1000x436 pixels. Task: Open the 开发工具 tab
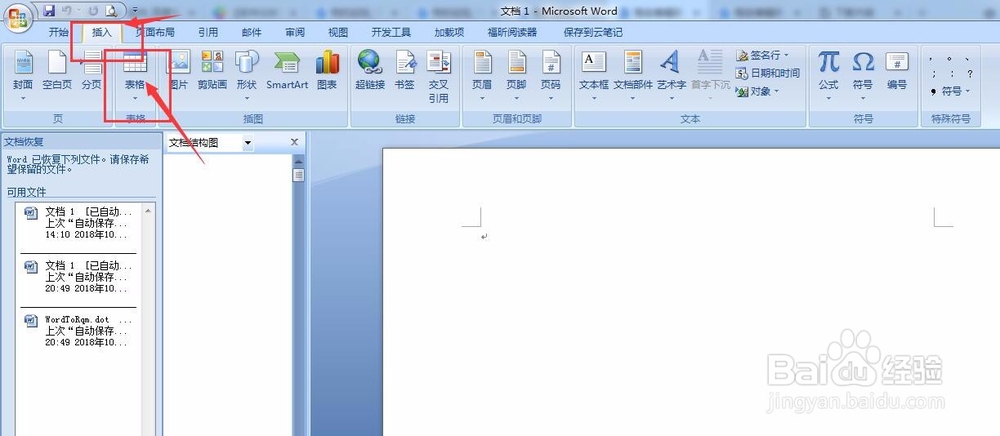pyautogui.click(x=391, y=33)
